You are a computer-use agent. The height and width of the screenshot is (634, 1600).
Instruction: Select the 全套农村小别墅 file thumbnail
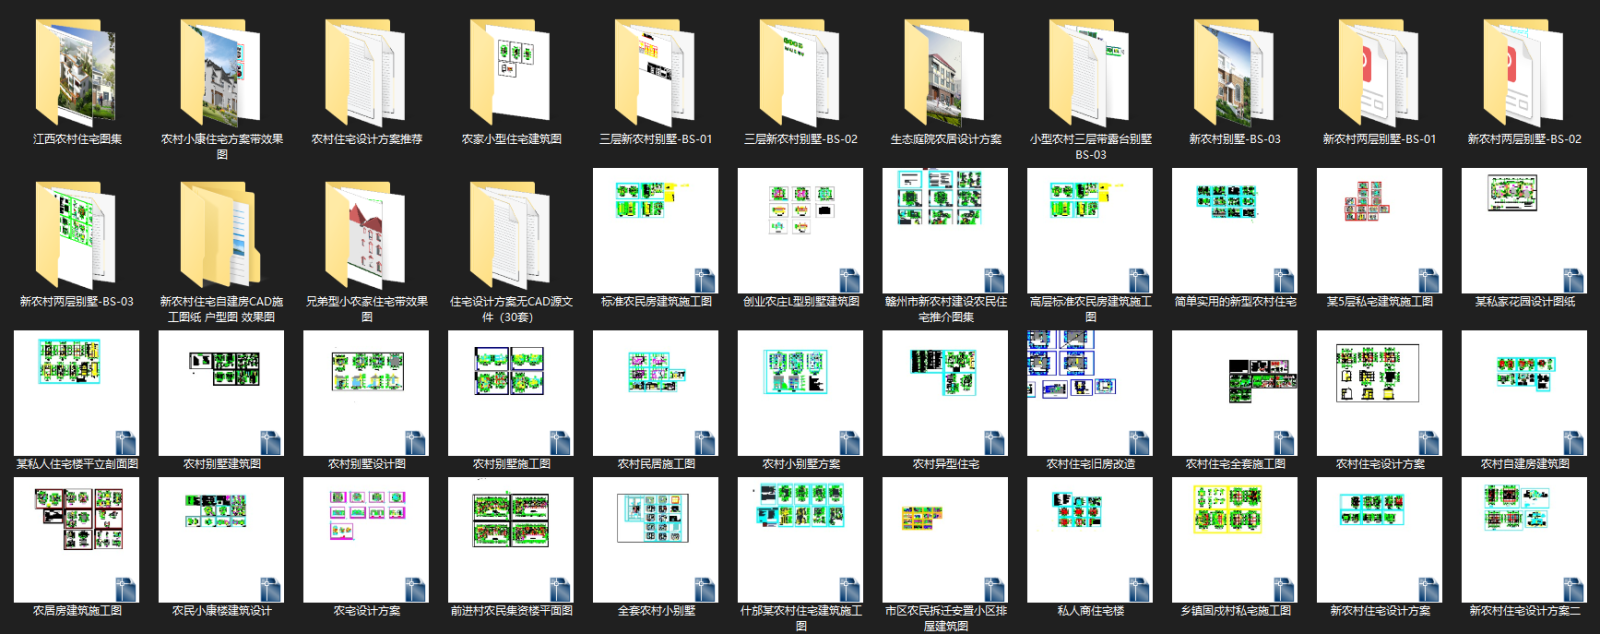coord(656,540)
